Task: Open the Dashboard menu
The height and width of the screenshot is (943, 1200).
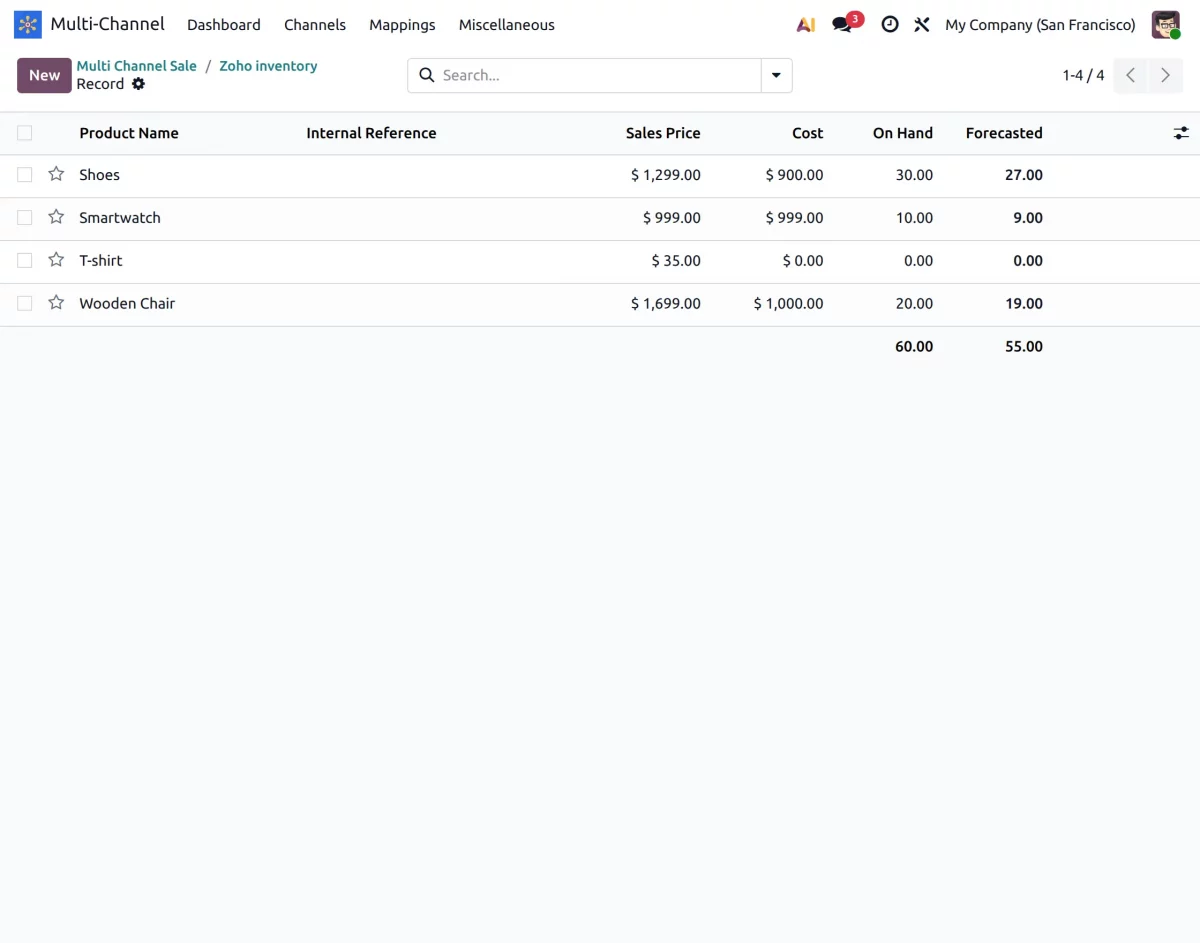Action: click(224, 25)
